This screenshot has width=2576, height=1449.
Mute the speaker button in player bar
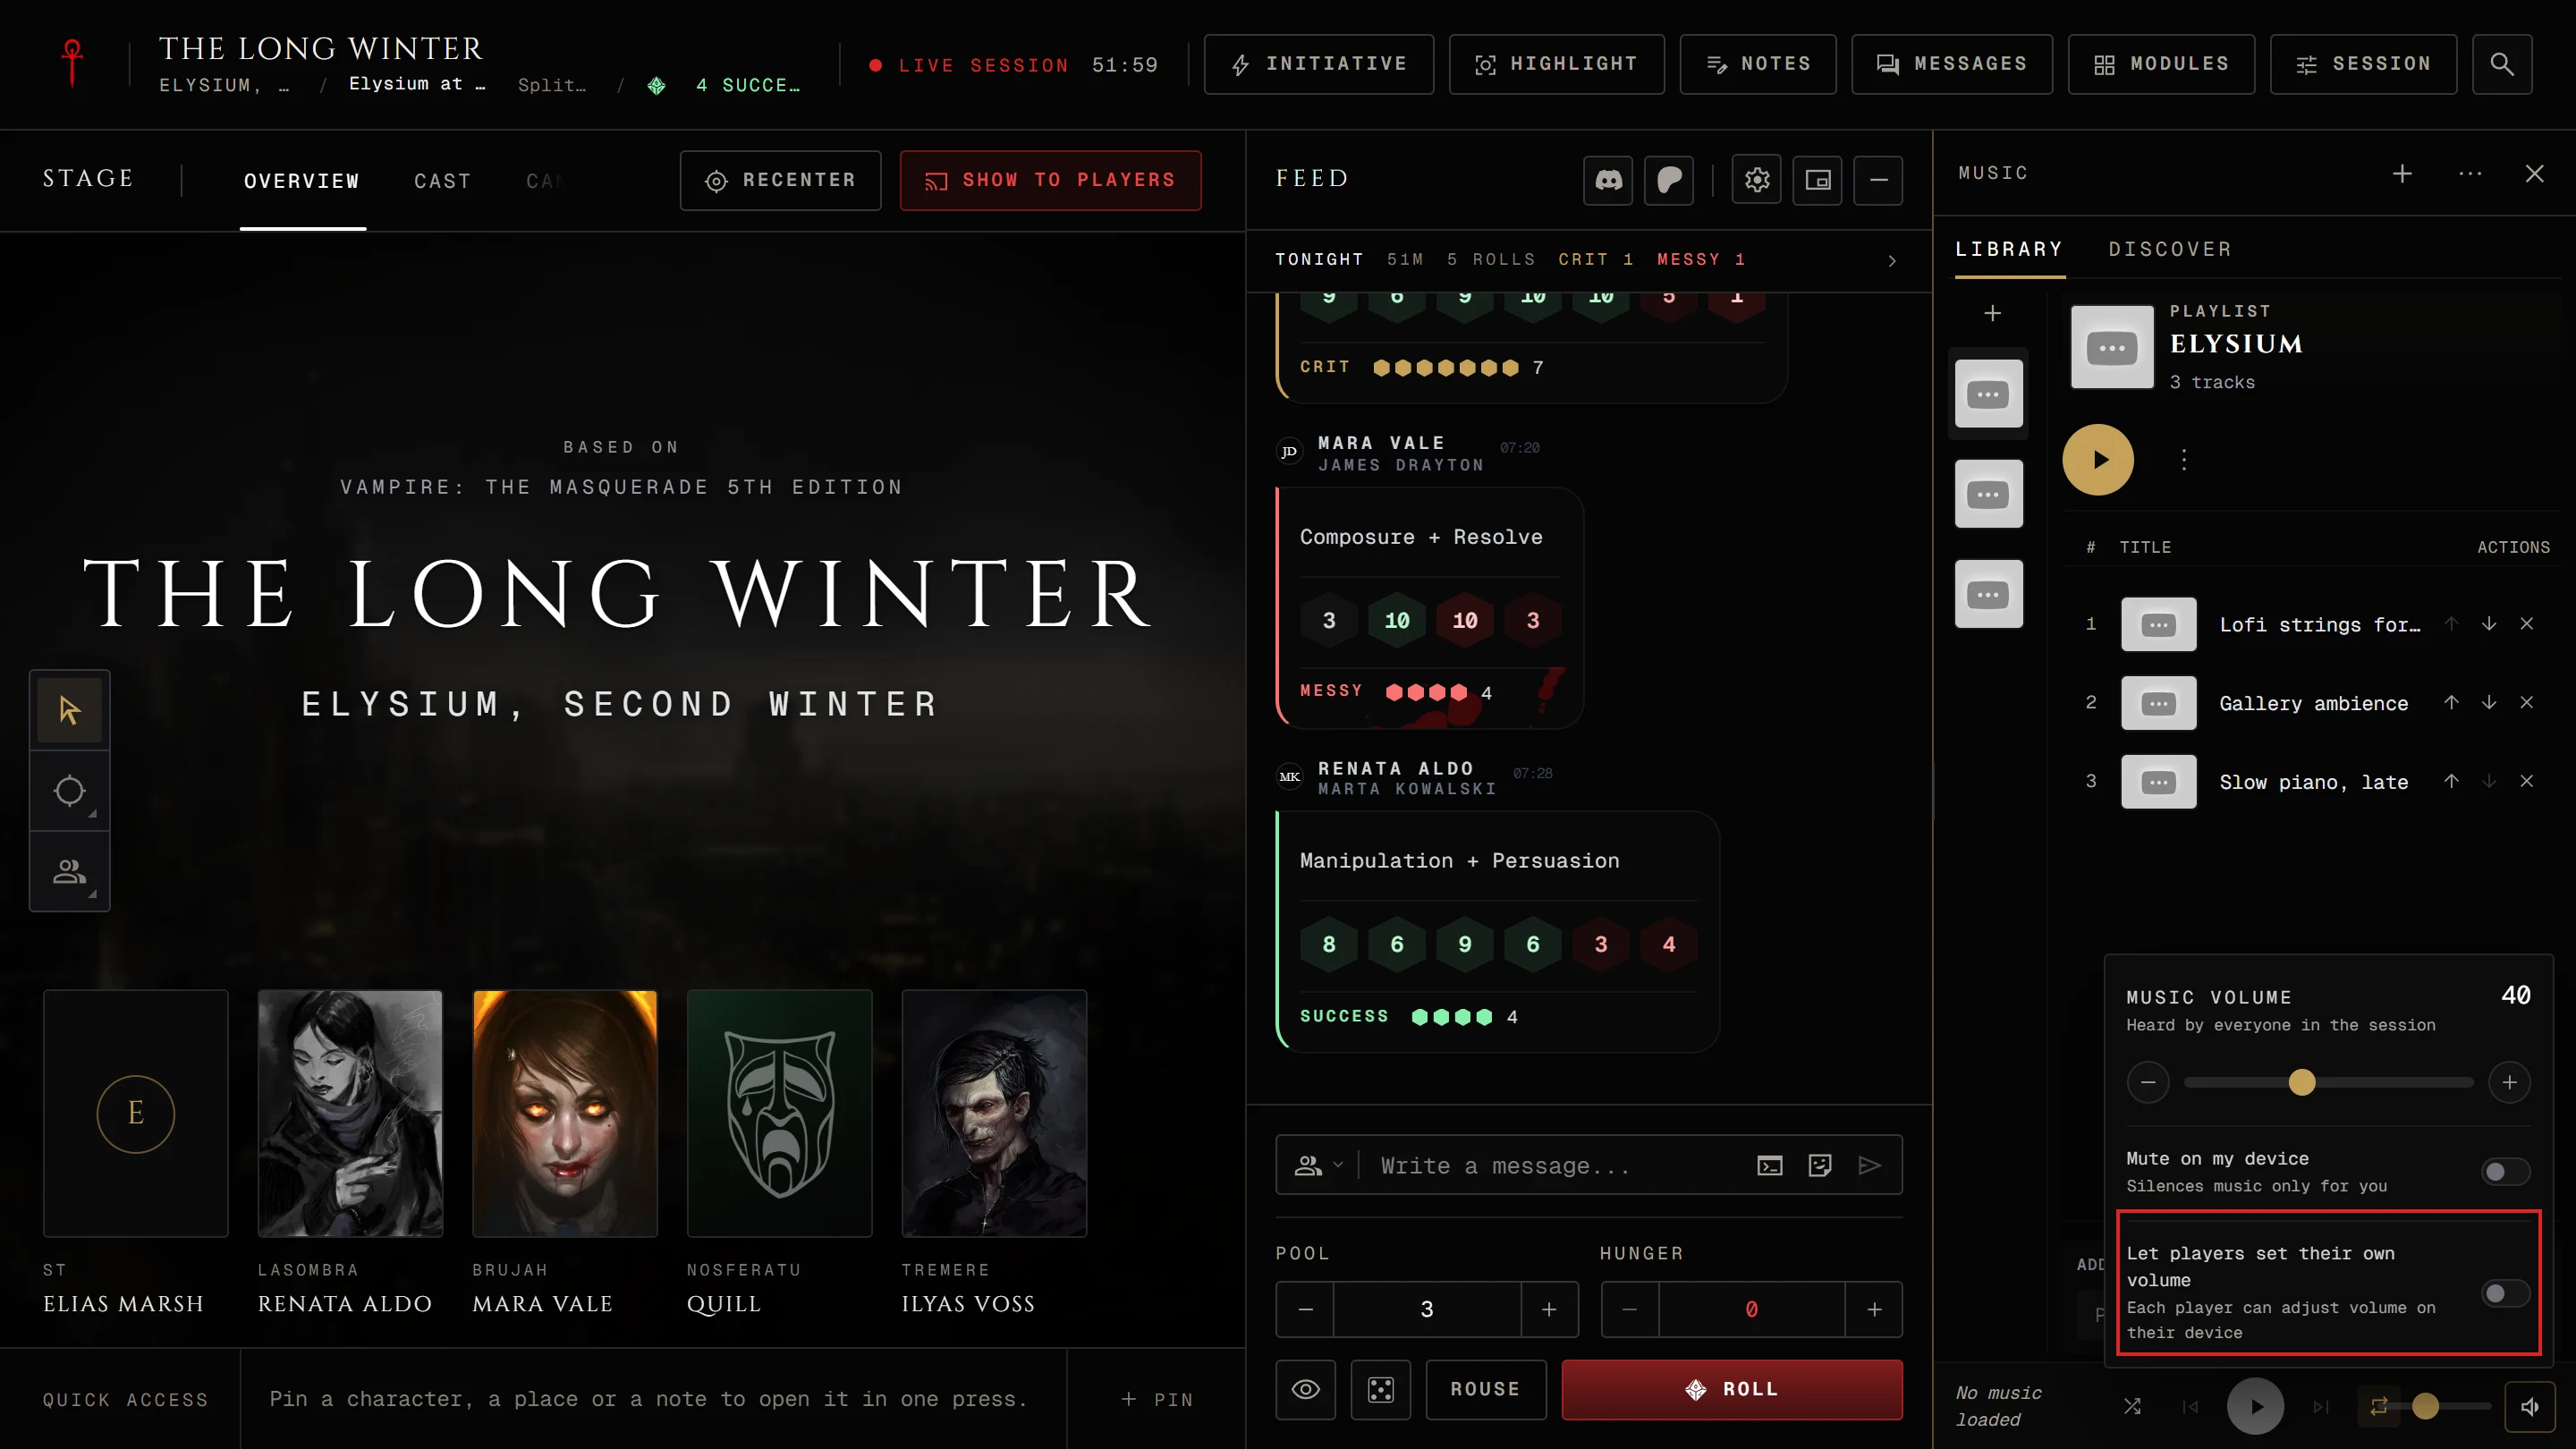(2530, 1406)
